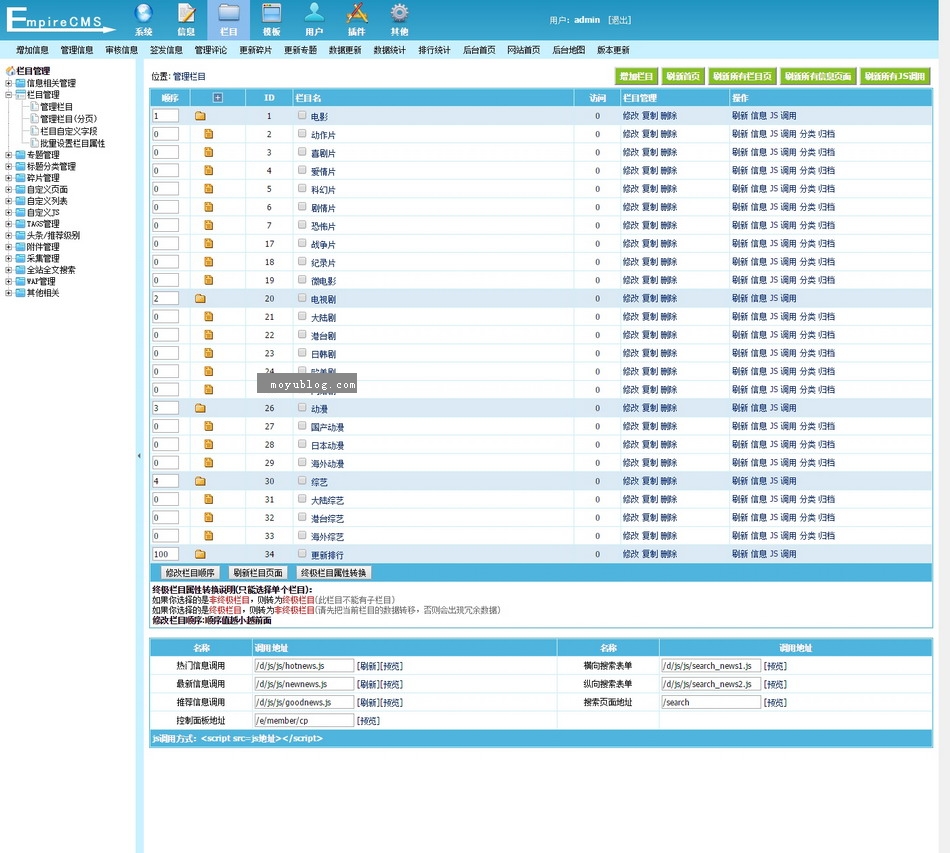The height and width of the screenshot is (853, 950).
Task: Open the 管理信息 submenu item
Action: [x=77, y=50]
